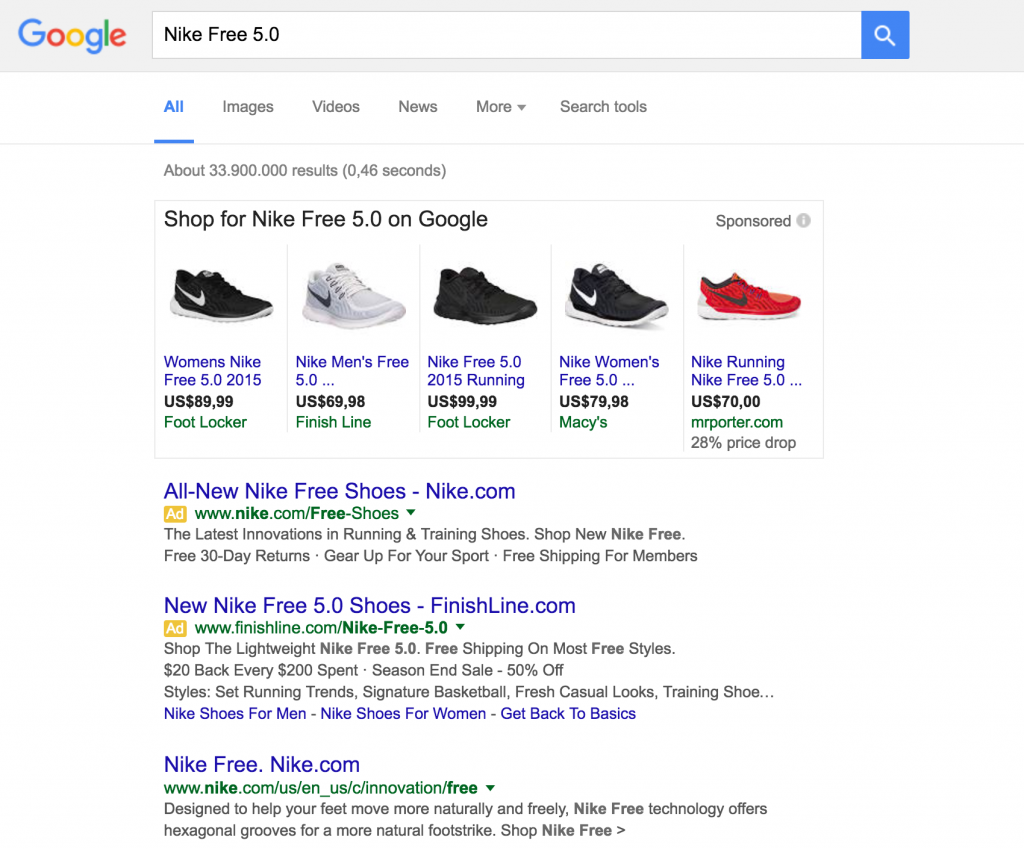Click the Sponsored info icon
Viewport: 1024px width, 849px height.
point(803,221)
